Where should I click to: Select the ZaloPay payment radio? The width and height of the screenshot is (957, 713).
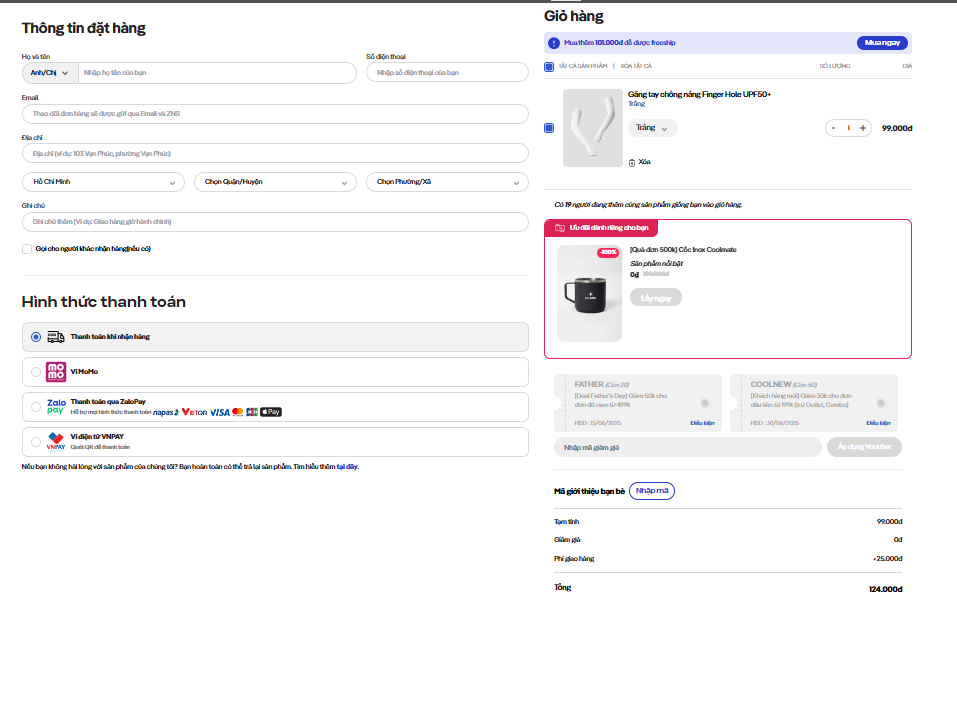point(36,407)
